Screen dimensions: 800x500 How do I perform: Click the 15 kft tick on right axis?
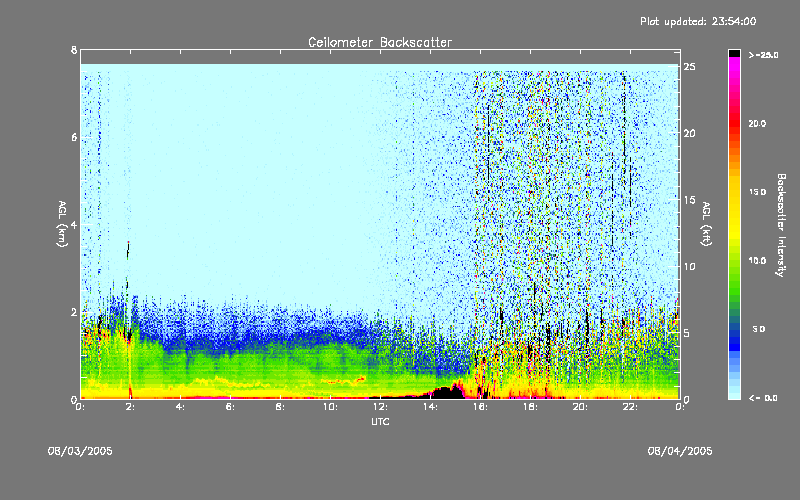pos(690,200)
